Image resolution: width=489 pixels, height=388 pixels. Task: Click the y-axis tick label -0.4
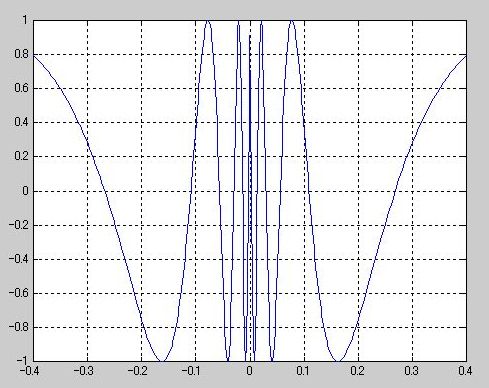click(19, 259)
